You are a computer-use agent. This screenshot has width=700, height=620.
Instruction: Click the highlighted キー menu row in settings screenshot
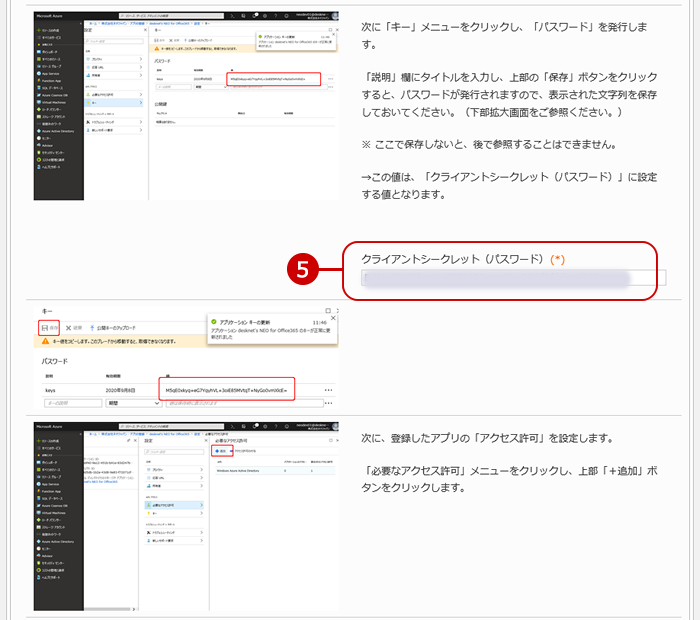(x=114, y=103)
